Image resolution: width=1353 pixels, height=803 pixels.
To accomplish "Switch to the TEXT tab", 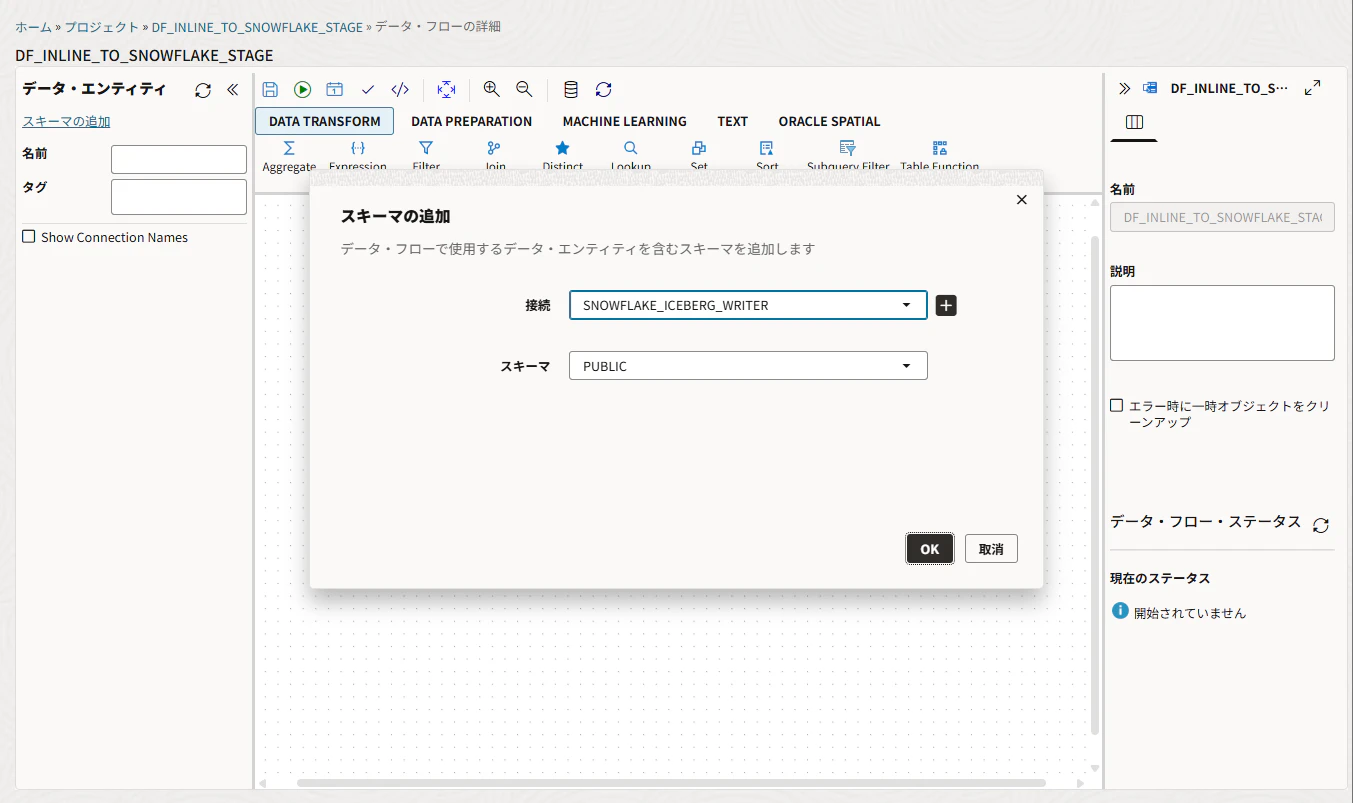I will pyautogui.click(x=733, y=121).
